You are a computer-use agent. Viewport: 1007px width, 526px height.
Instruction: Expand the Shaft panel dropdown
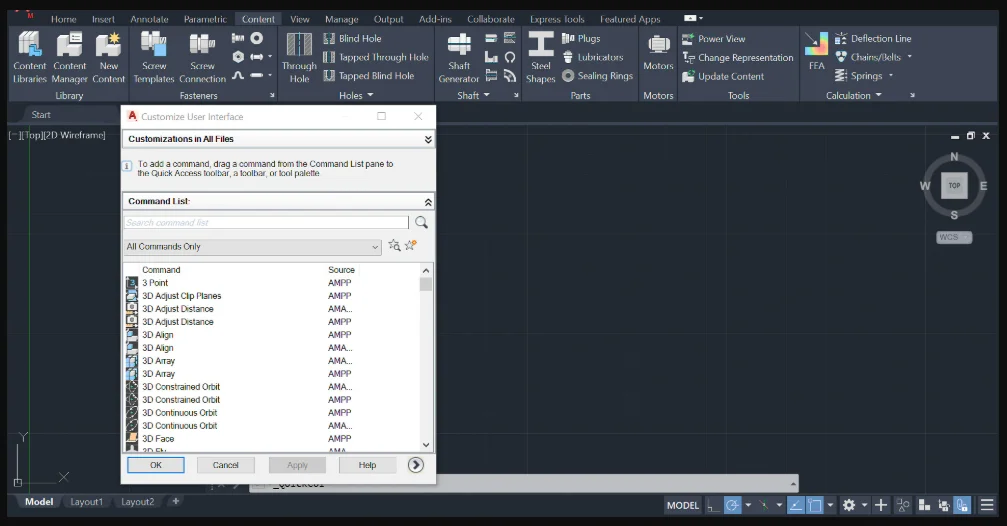(486, 95)
